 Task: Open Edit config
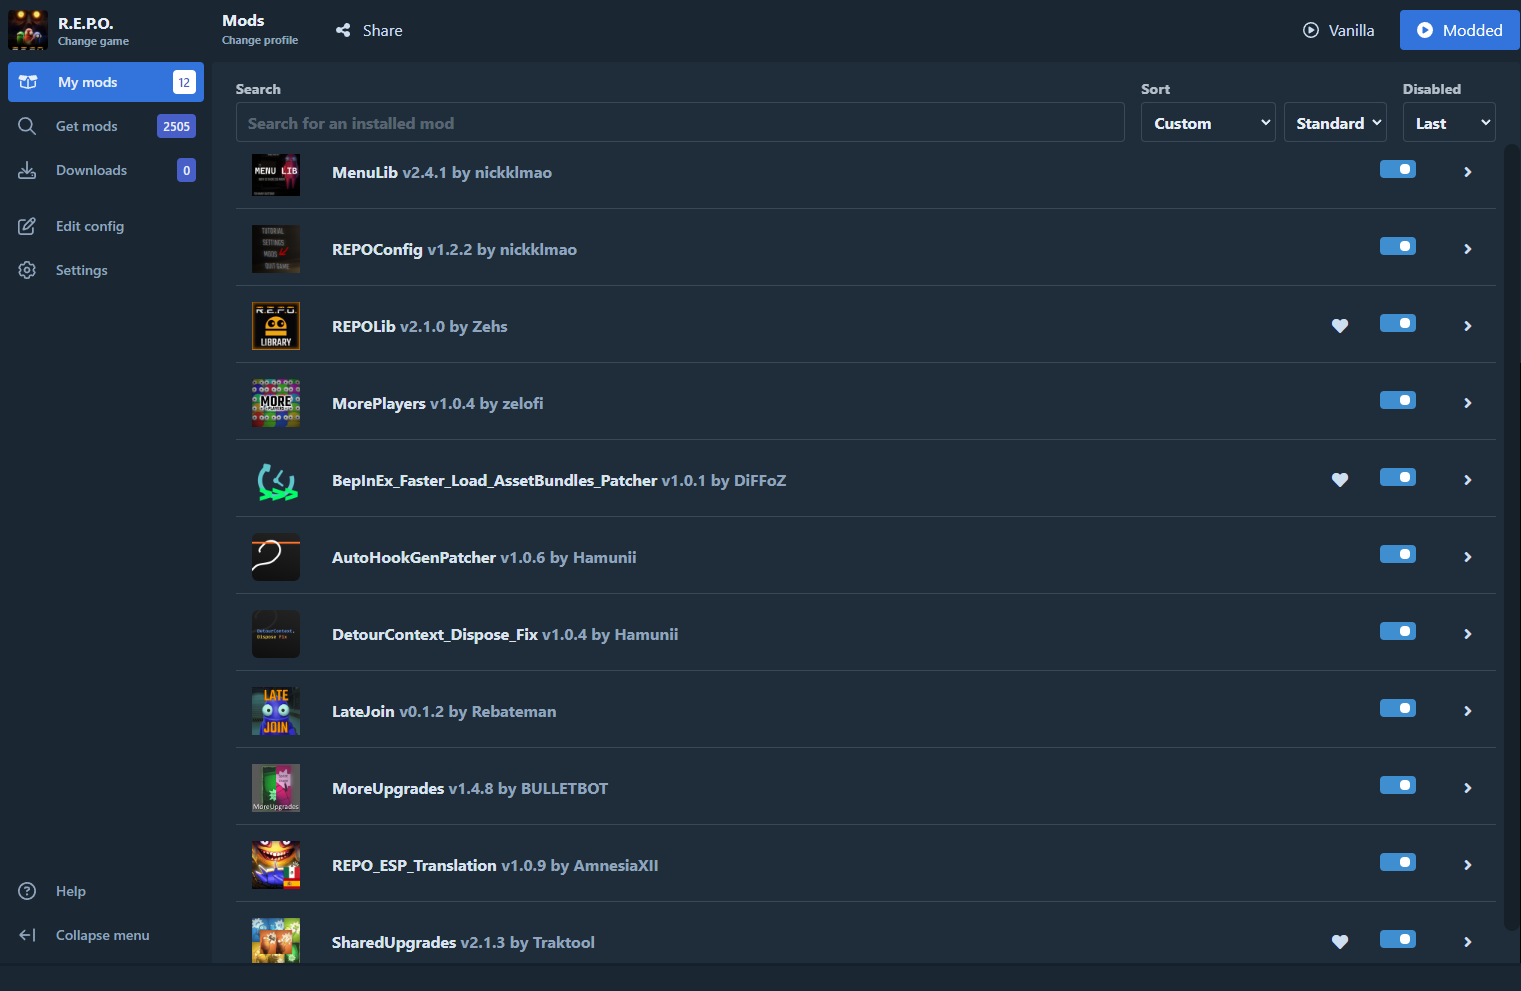point(106,226)
